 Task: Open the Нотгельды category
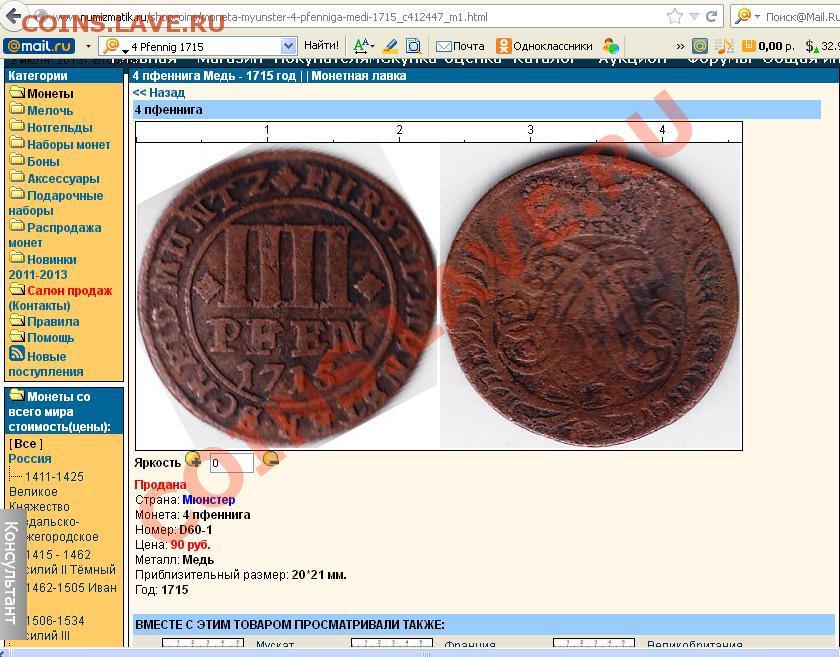[x=59, y=128]
